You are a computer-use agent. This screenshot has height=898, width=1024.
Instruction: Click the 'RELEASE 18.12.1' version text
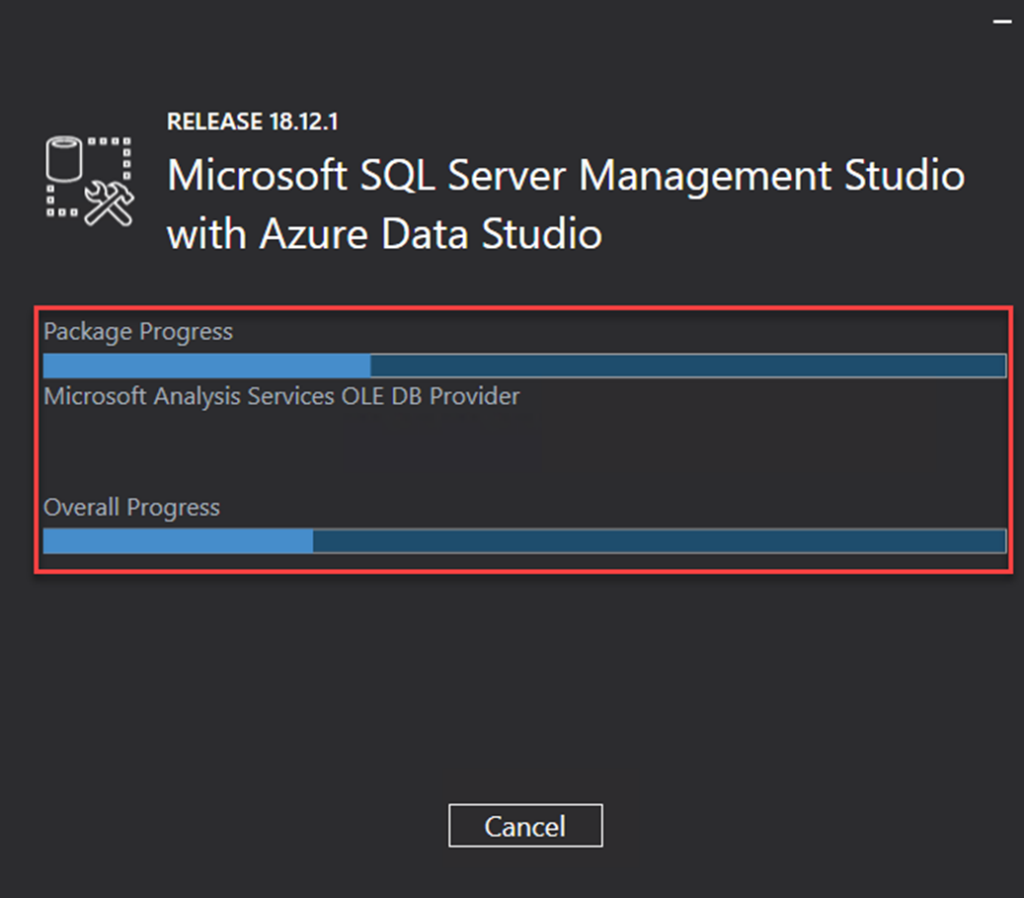pos(252,121)
